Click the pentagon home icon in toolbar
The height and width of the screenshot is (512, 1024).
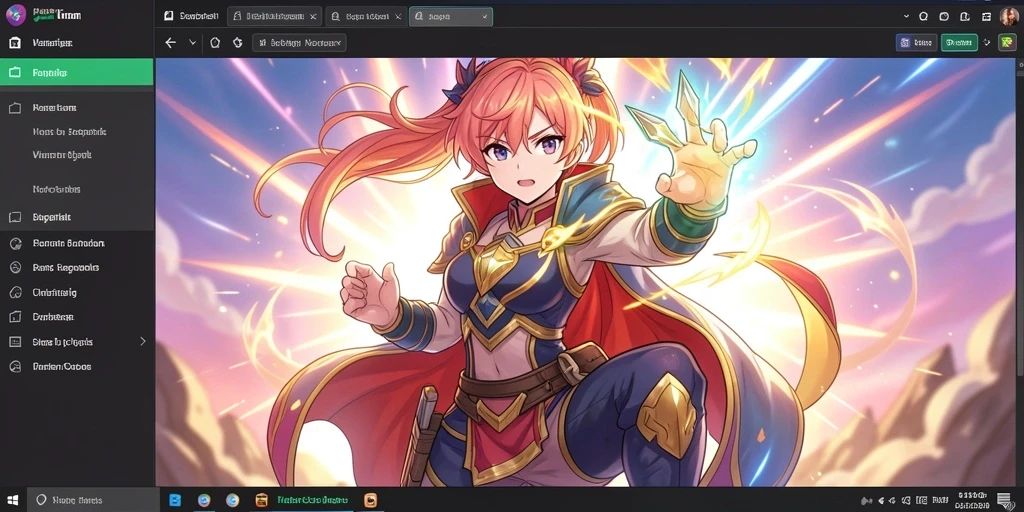[215, 42]
